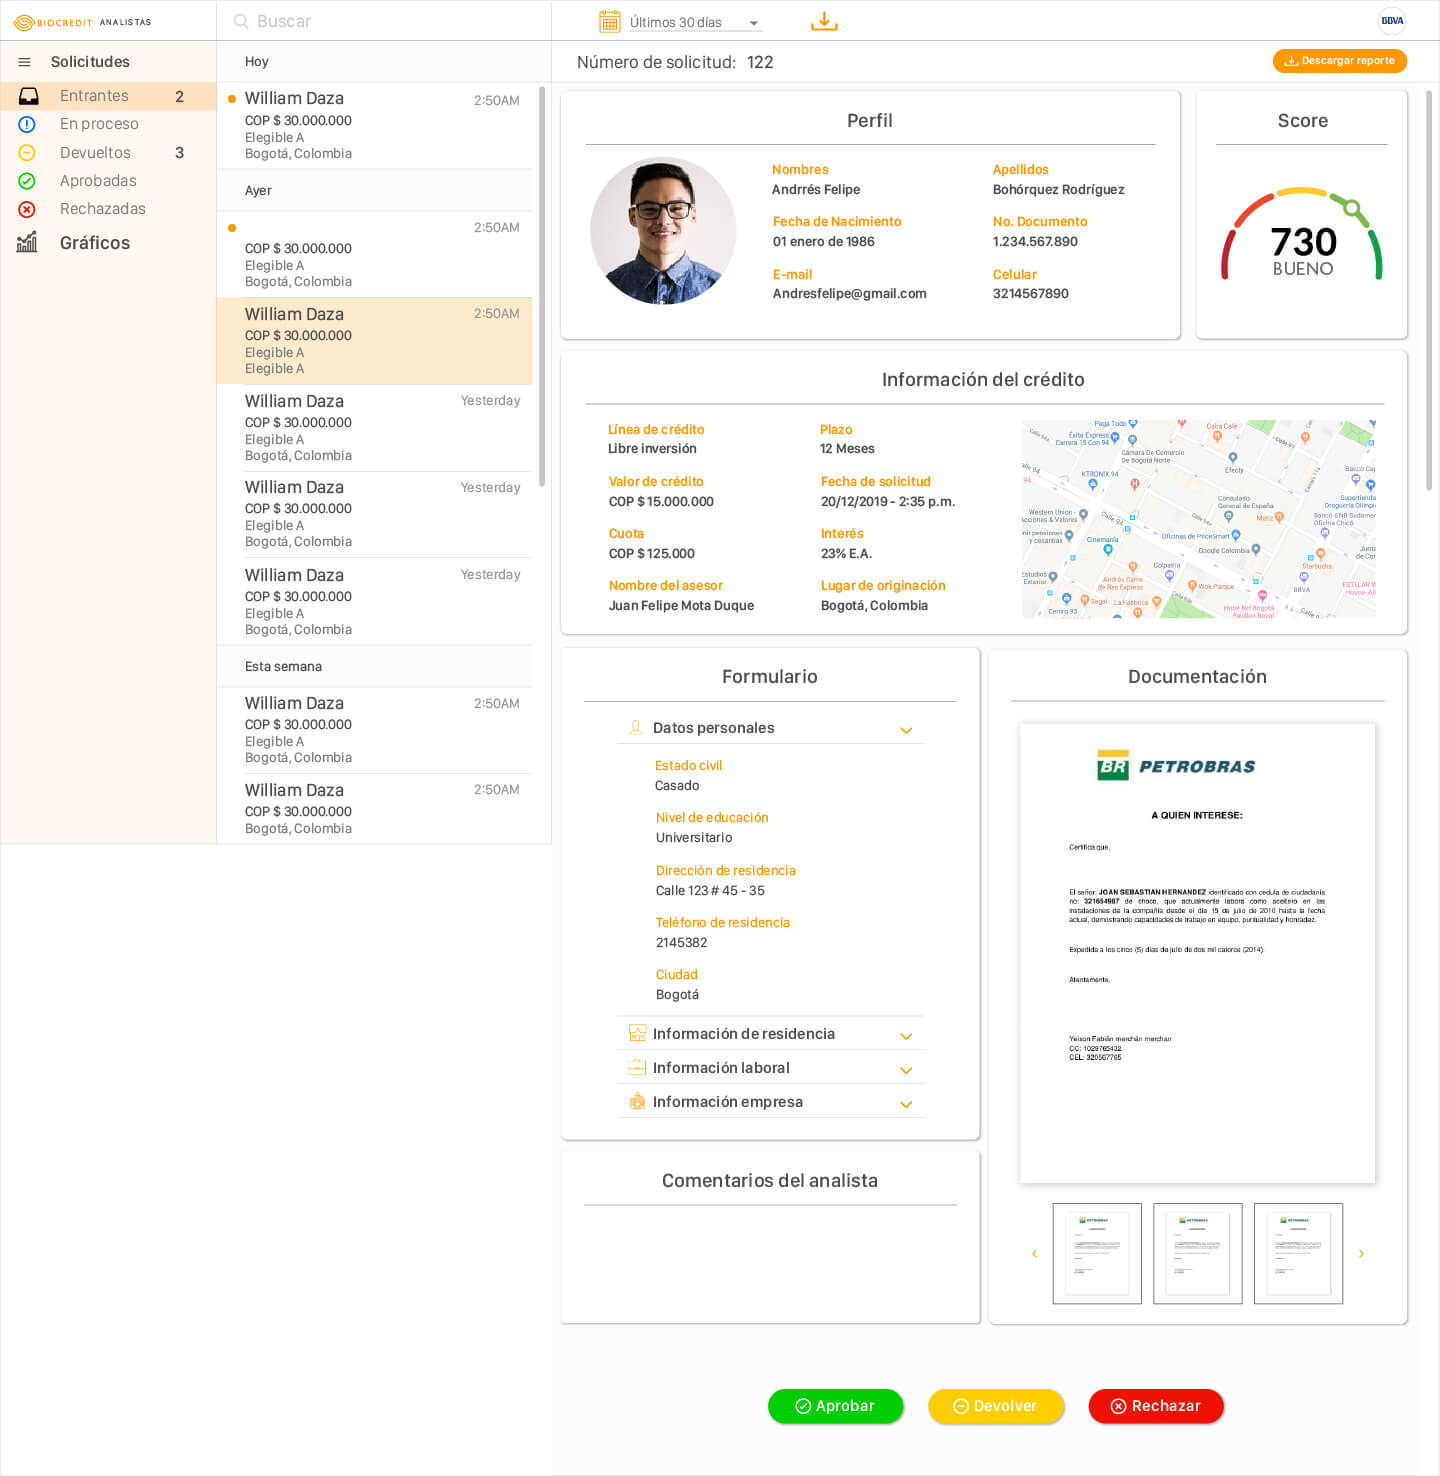Show next document thumbnails with right arrow
This screenshot has width=1440, height=1476.
point(1361,1254)
